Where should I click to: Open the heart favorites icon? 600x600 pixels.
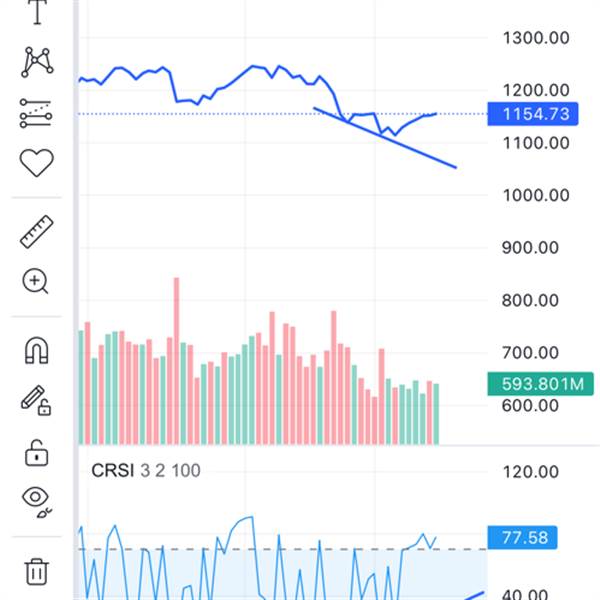point(36,163)
